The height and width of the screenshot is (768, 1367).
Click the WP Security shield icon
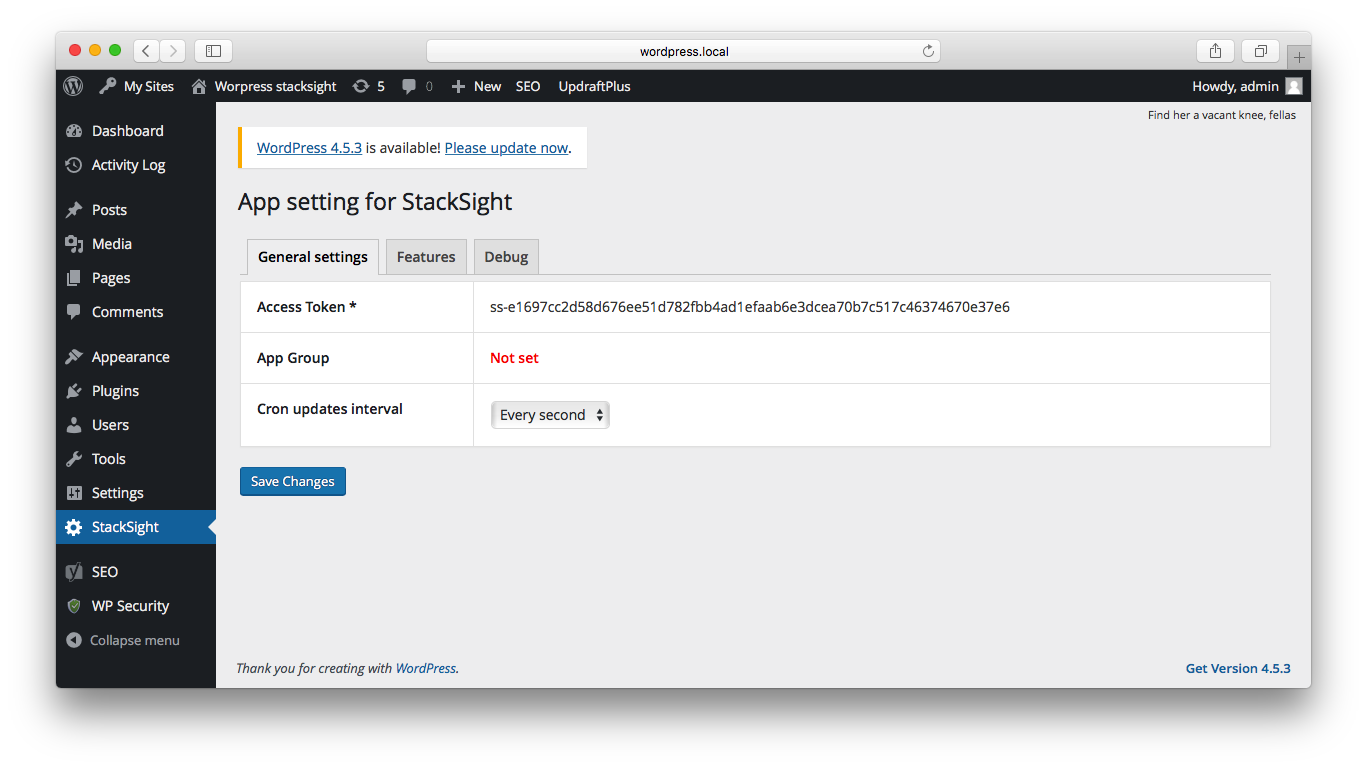[x=74, y=606]
